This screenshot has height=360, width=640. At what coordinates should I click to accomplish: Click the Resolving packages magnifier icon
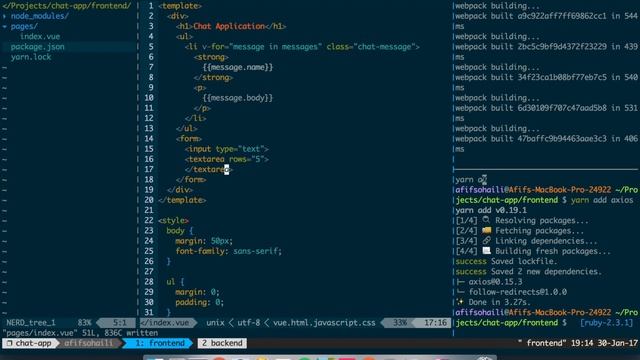tap(486, 220)
